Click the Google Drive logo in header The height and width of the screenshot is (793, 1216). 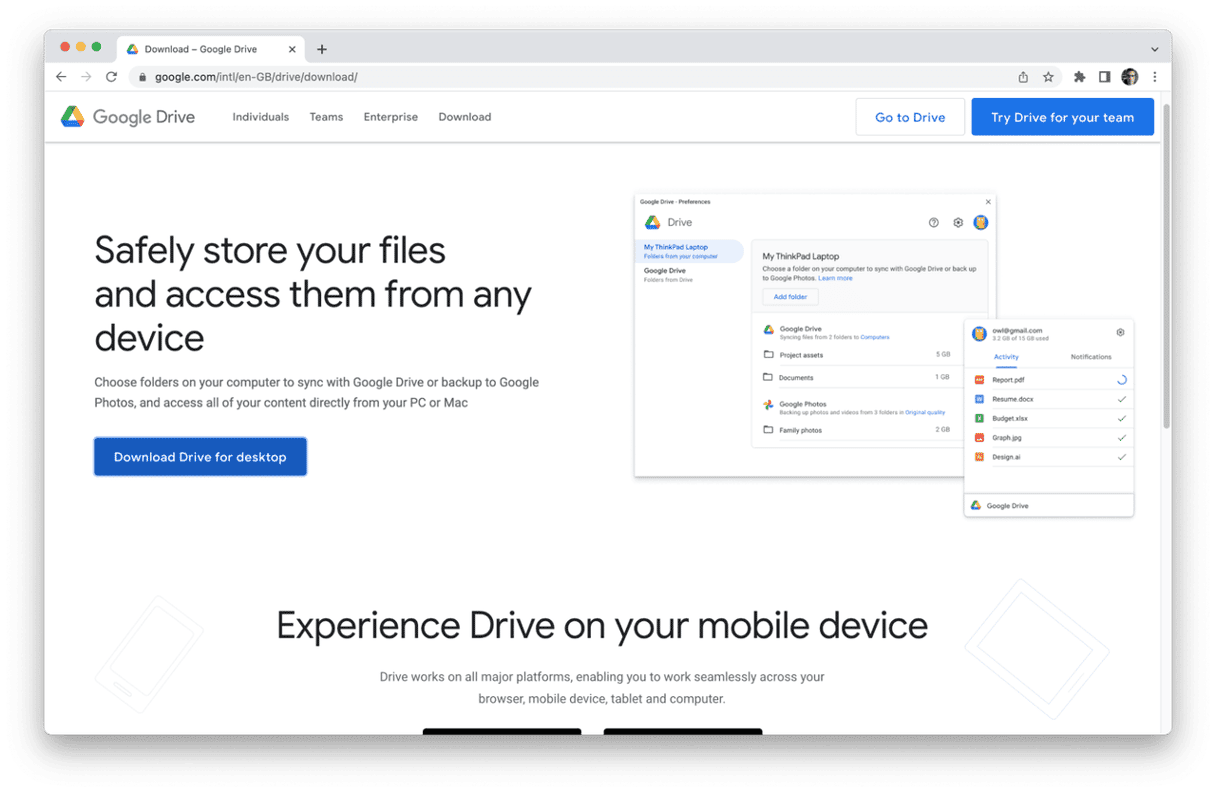coord(128,117)
